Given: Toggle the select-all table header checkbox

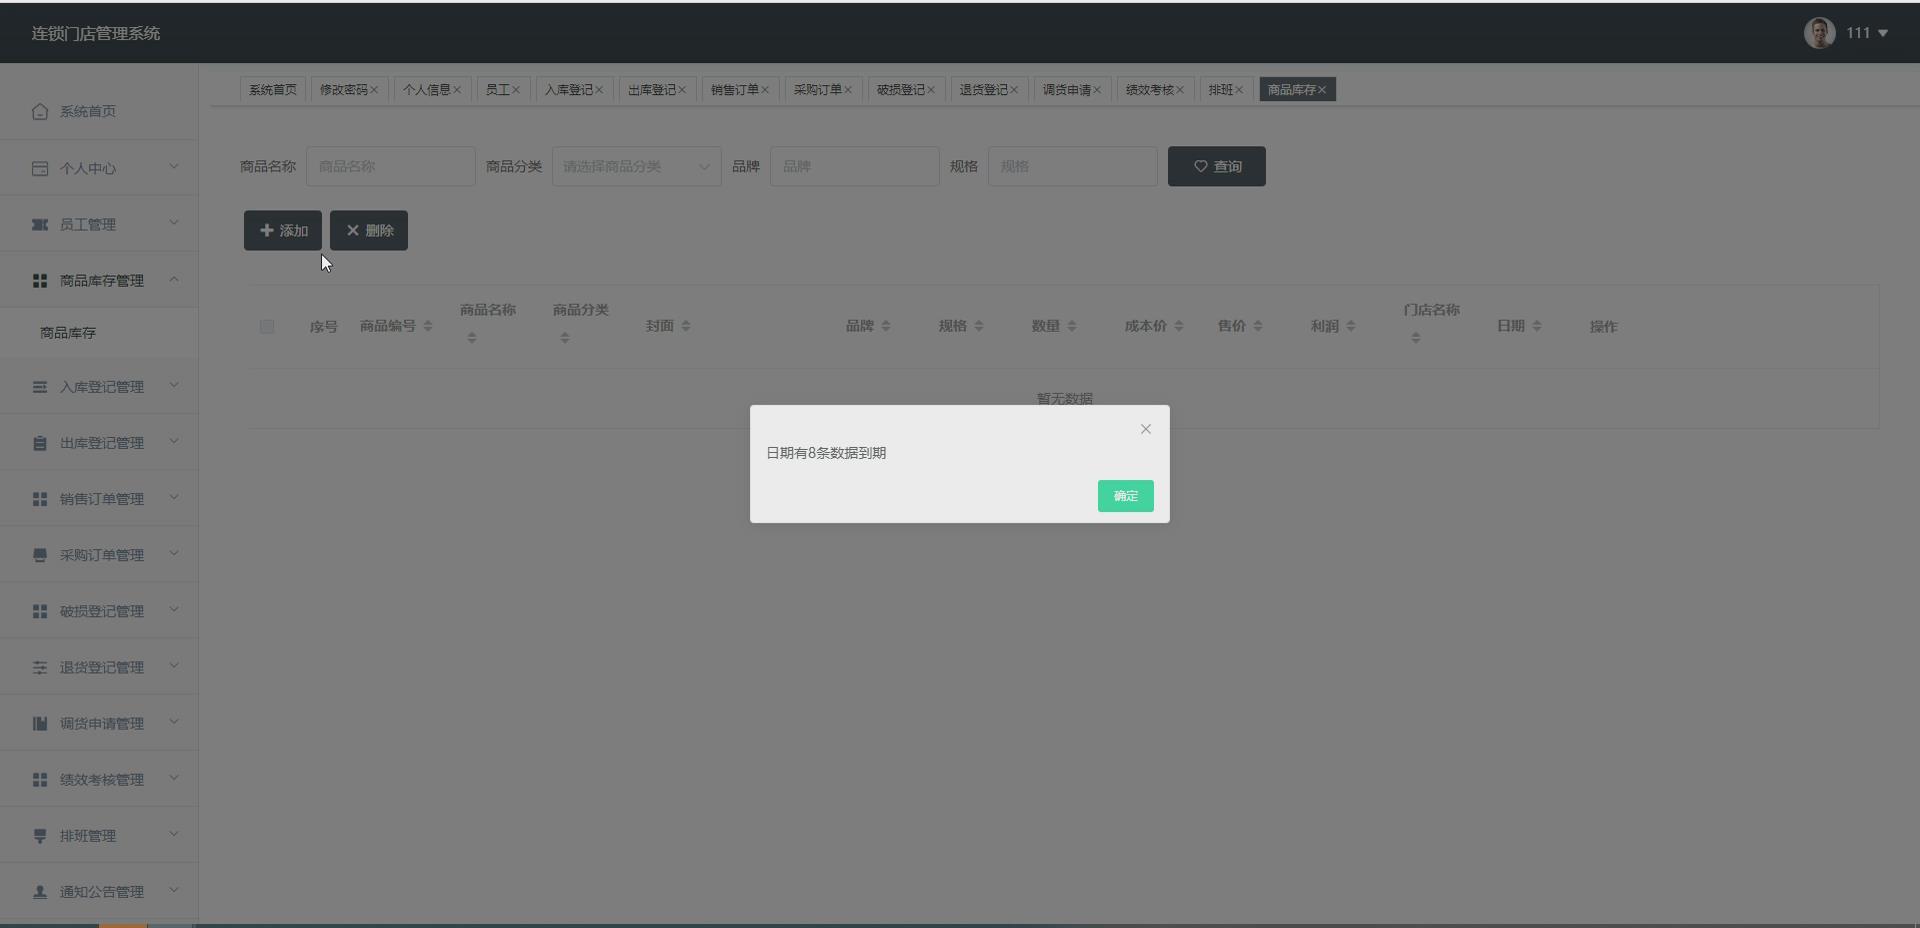Looking at the screenshot, I should [267, 326].
